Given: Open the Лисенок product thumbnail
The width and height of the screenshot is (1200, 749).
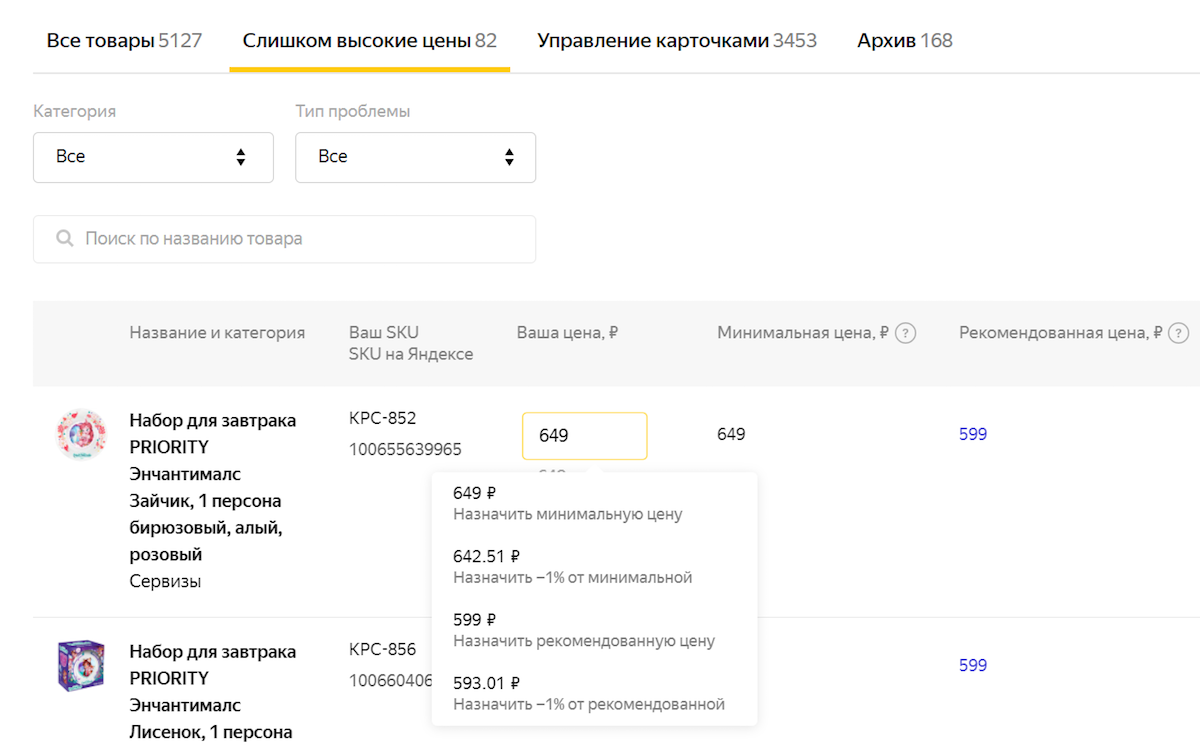Looking at the screenshot, I should (x=81, y=666).
